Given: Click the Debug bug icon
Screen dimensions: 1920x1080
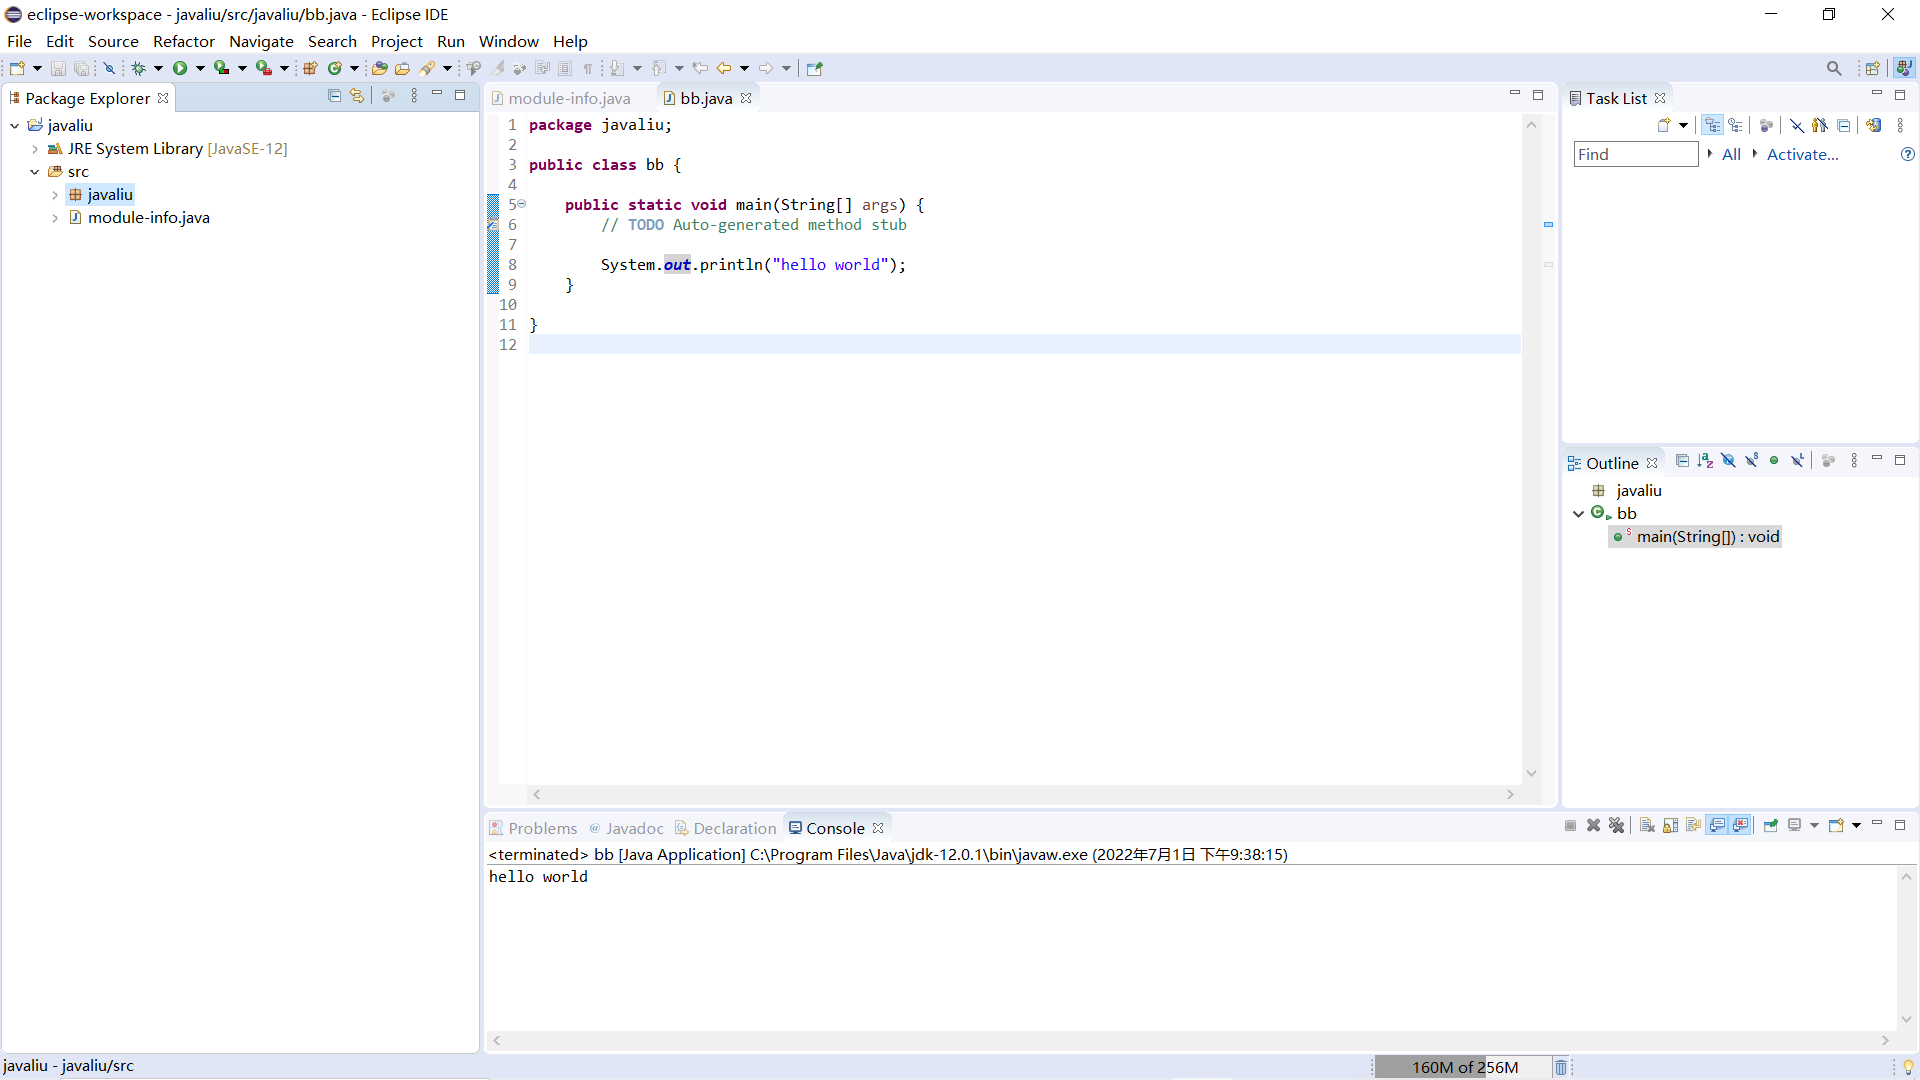Looking at the screenshot, I should (139, 68).
